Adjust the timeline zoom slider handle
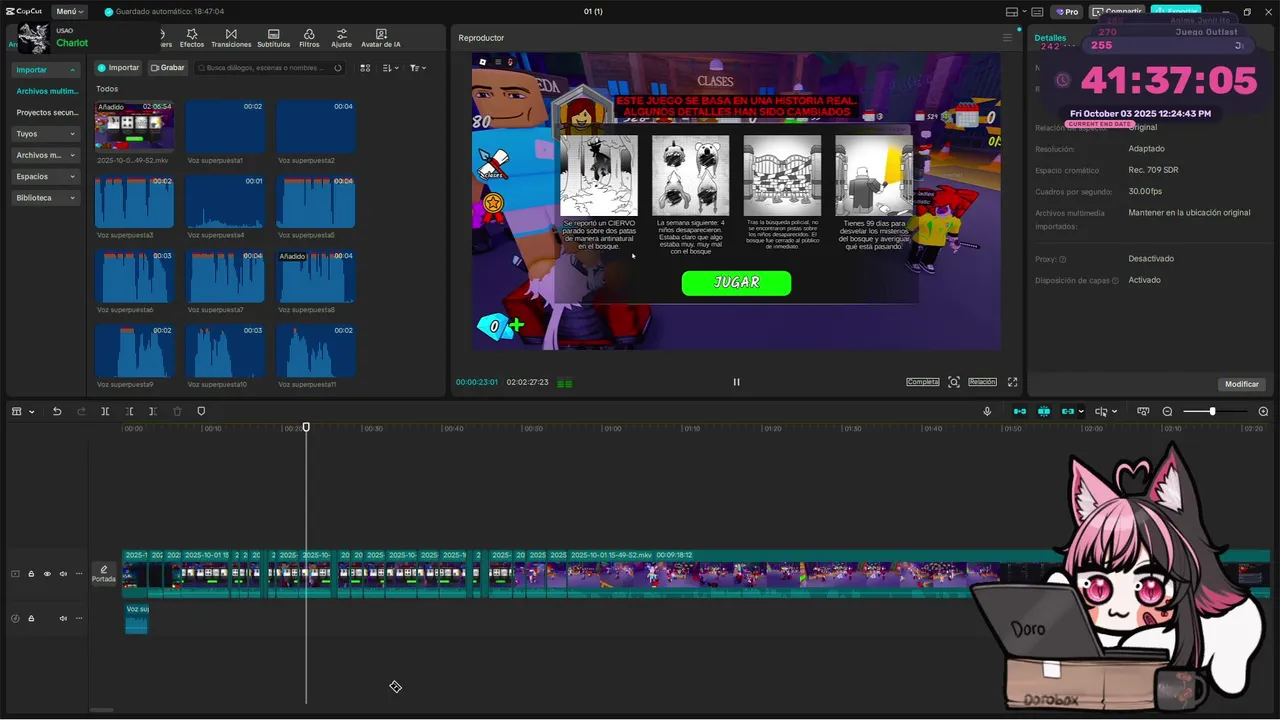The image size is (1280, 720). (x=1212, y=411)
